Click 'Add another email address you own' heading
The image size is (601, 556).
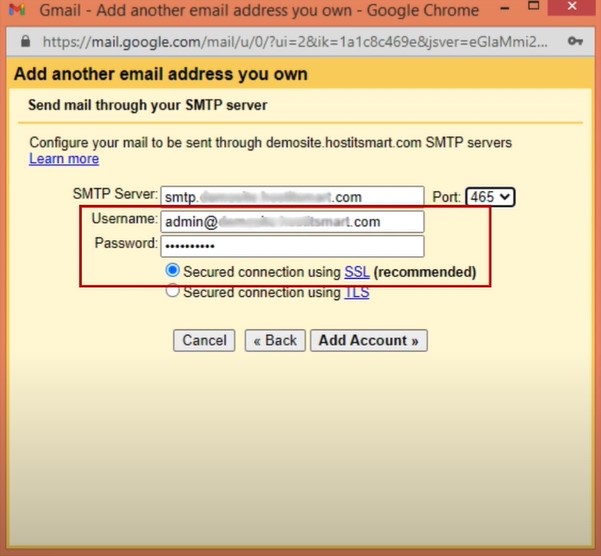tap(161, 74)
